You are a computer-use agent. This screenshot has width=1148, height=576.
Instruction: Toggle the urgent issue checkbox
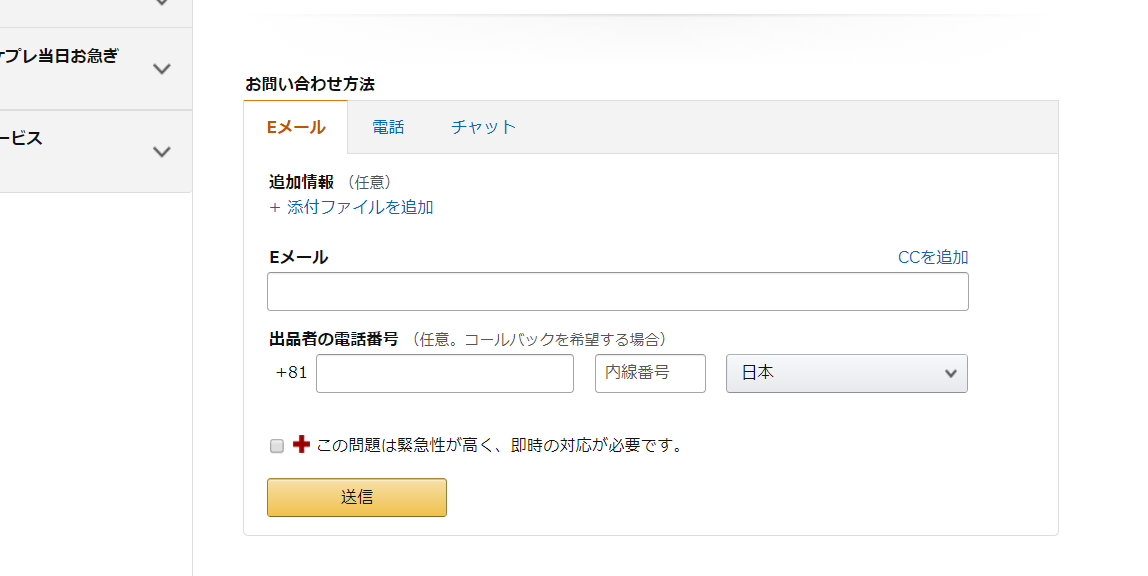pyautogui.click(x=277, y=446)
